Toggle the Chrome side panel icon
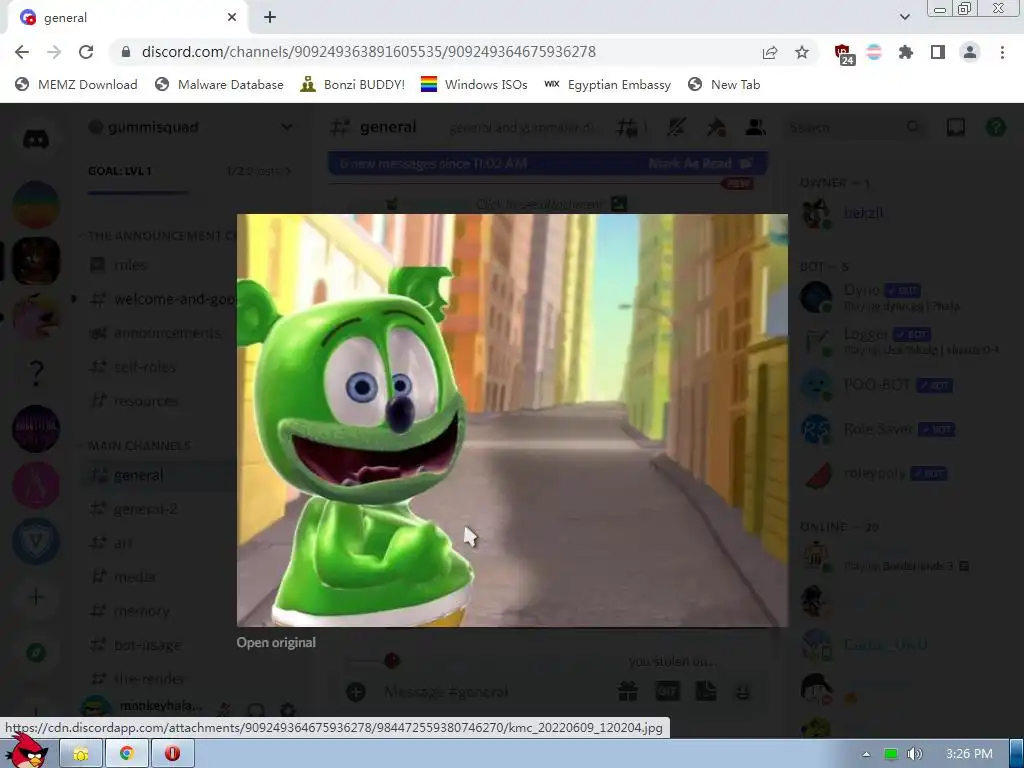 938,52
